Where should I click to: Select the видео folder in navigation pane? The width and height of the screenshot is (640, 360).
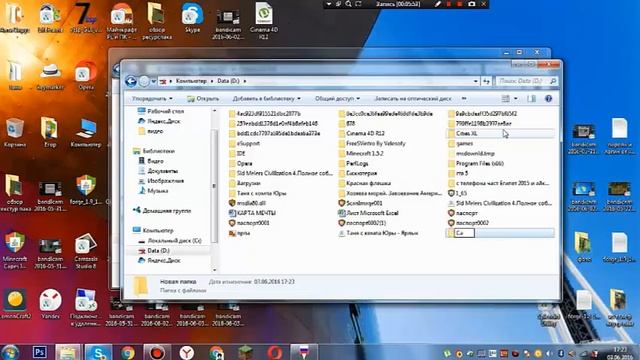(x=151, y=131)
